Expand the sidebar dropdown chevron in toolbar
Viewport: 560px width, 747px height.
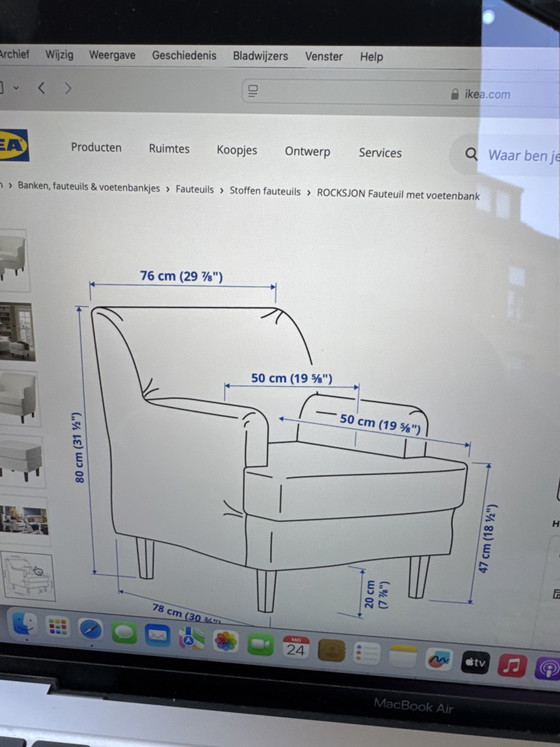[x=16, y=88]
